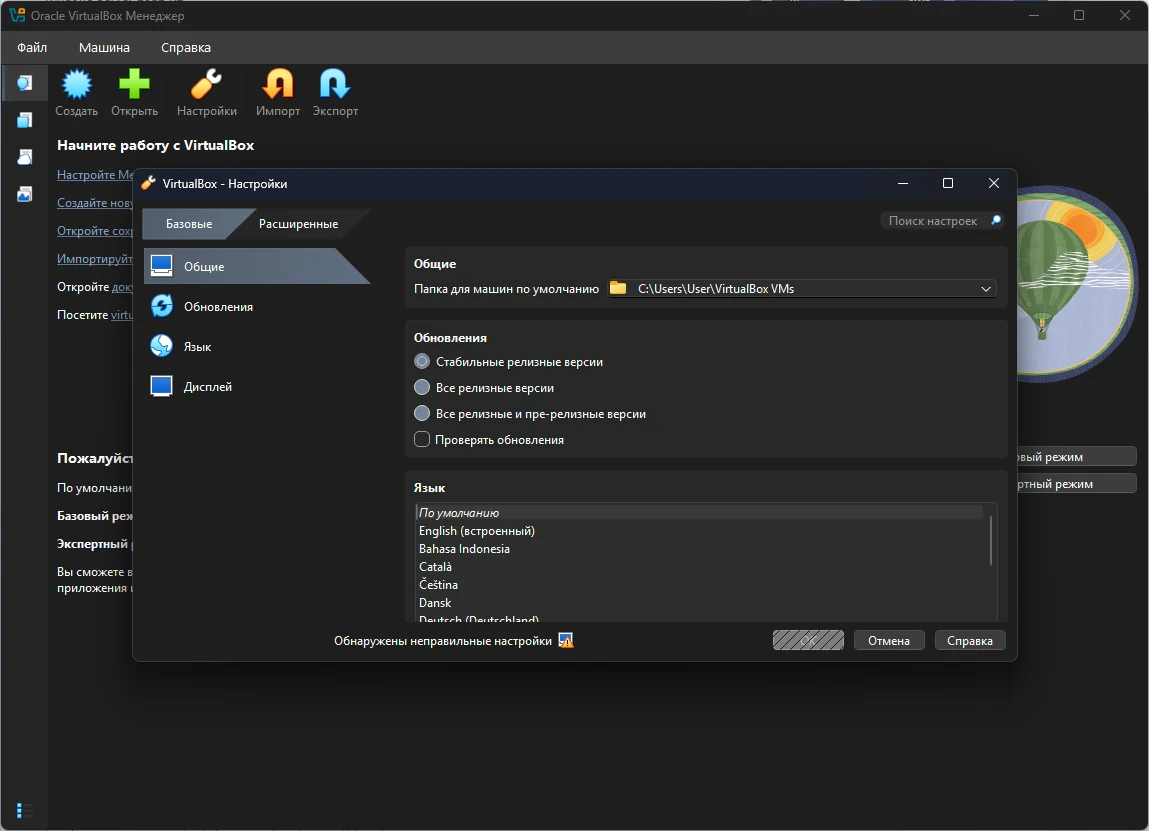
Task: Click the Поиск настроек search field
Action: tap(933, 221)
